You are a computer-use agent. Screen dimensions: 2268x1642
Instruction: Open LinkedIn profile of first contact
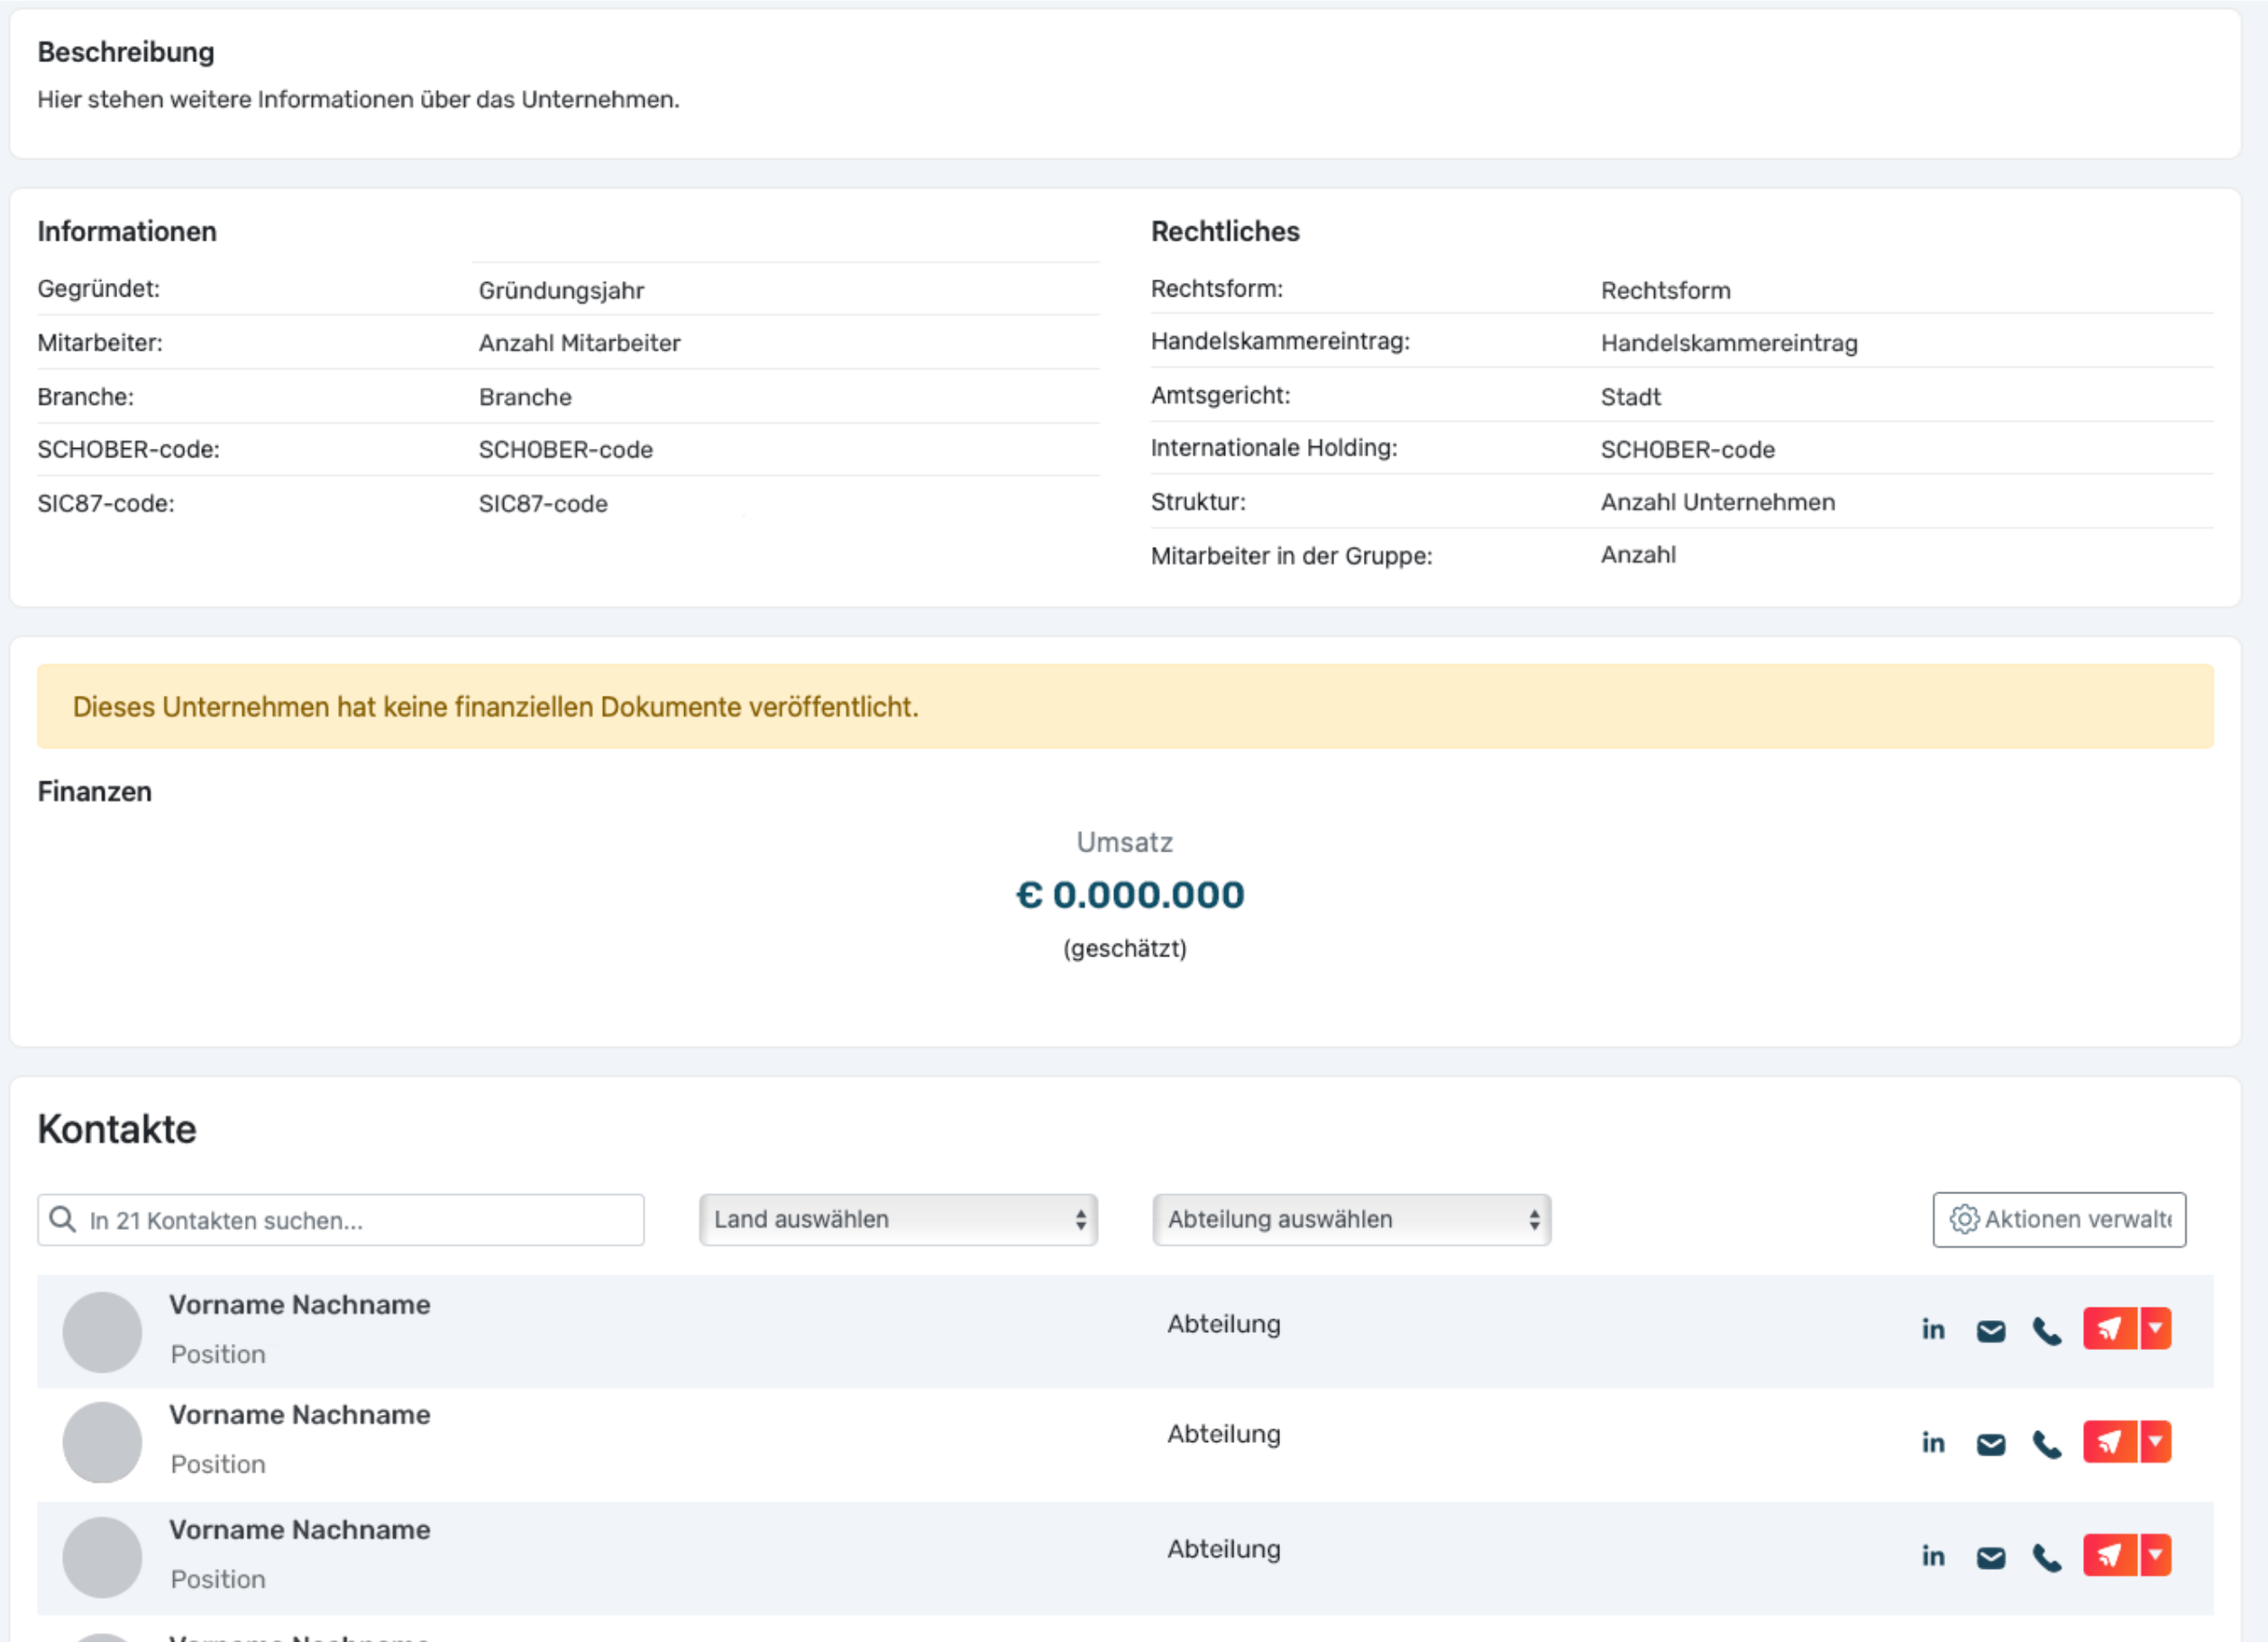tap(1932, 1329)
